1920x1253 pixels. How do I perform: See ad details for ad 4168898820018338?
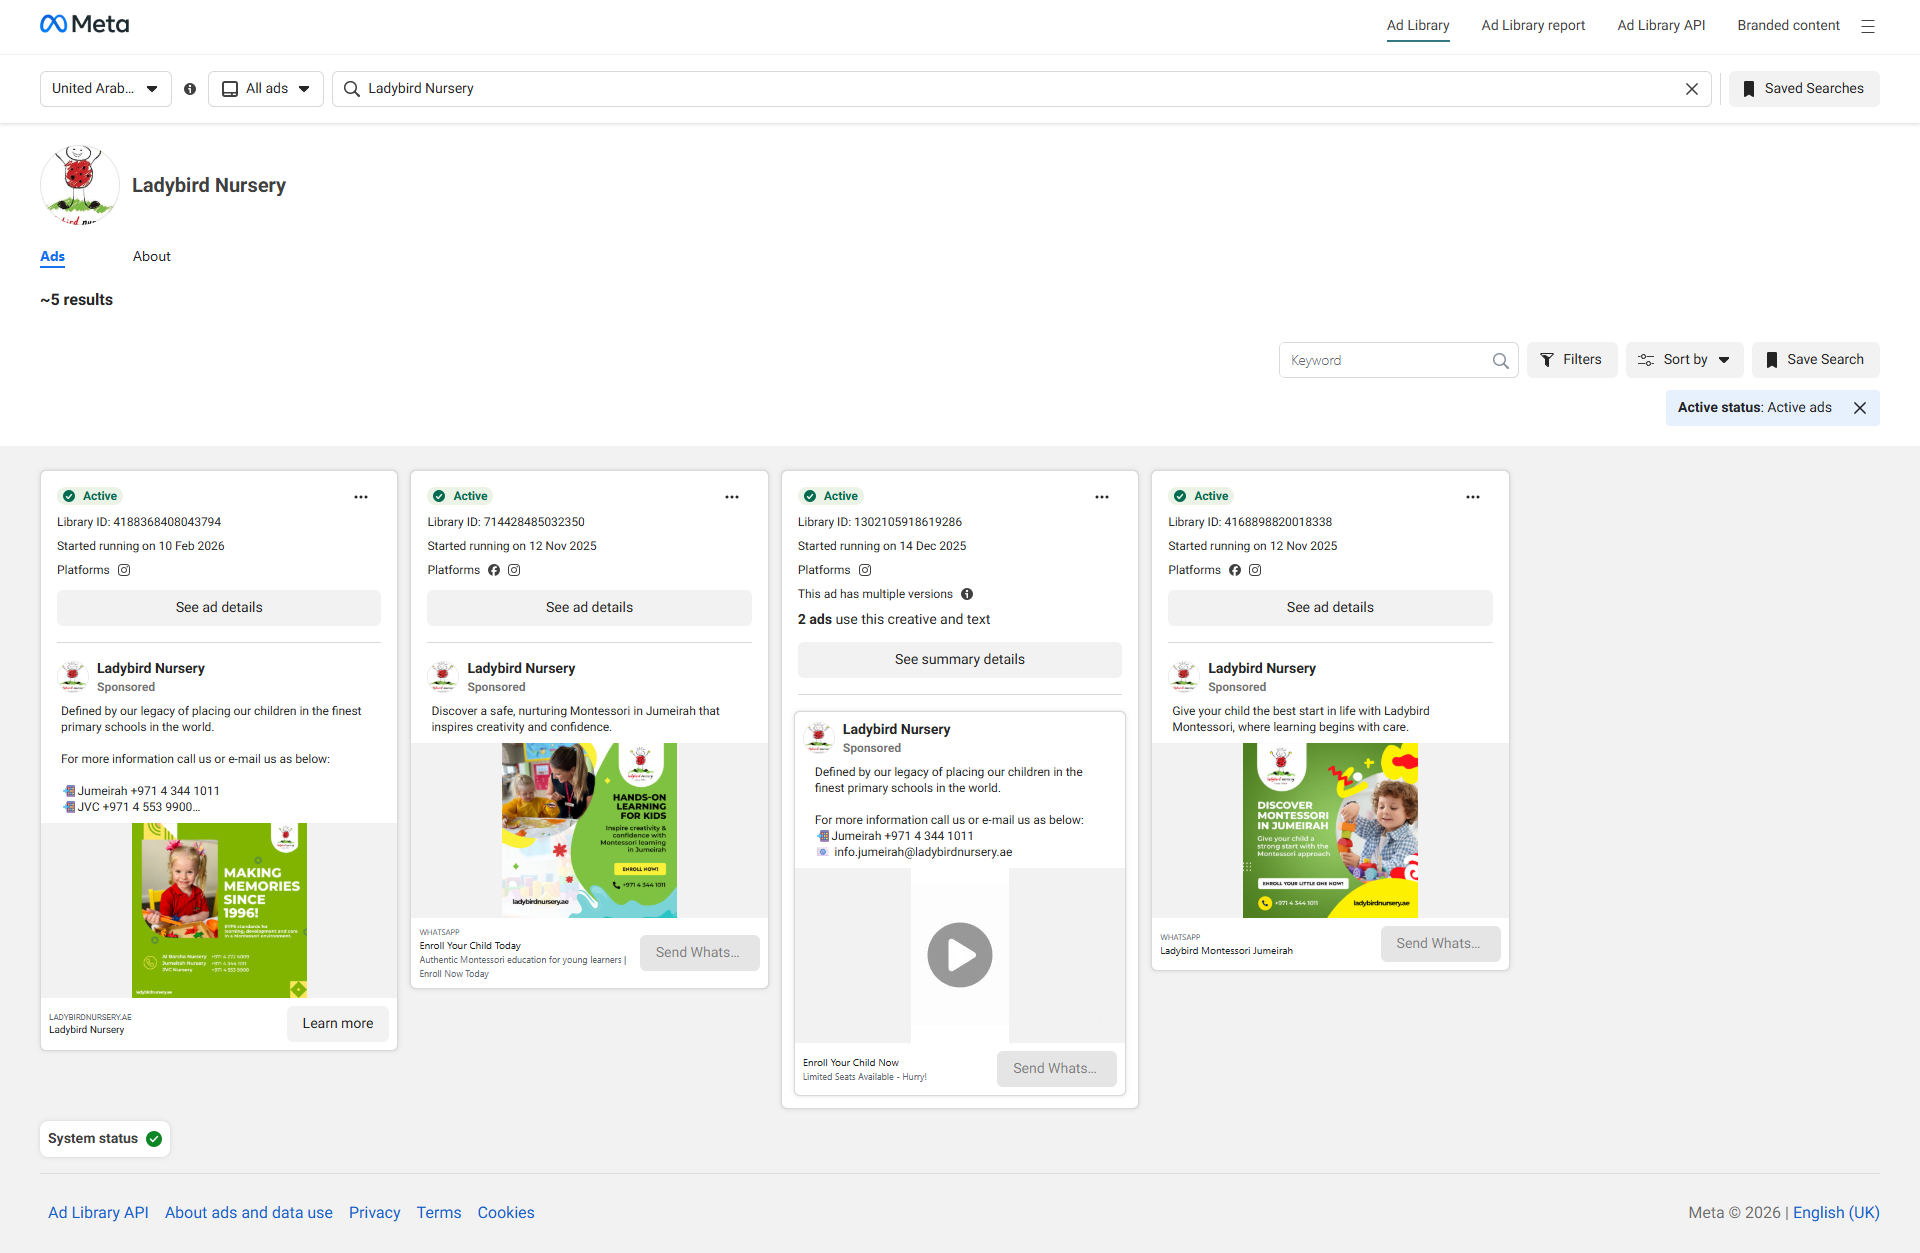tap(1330, 608)
